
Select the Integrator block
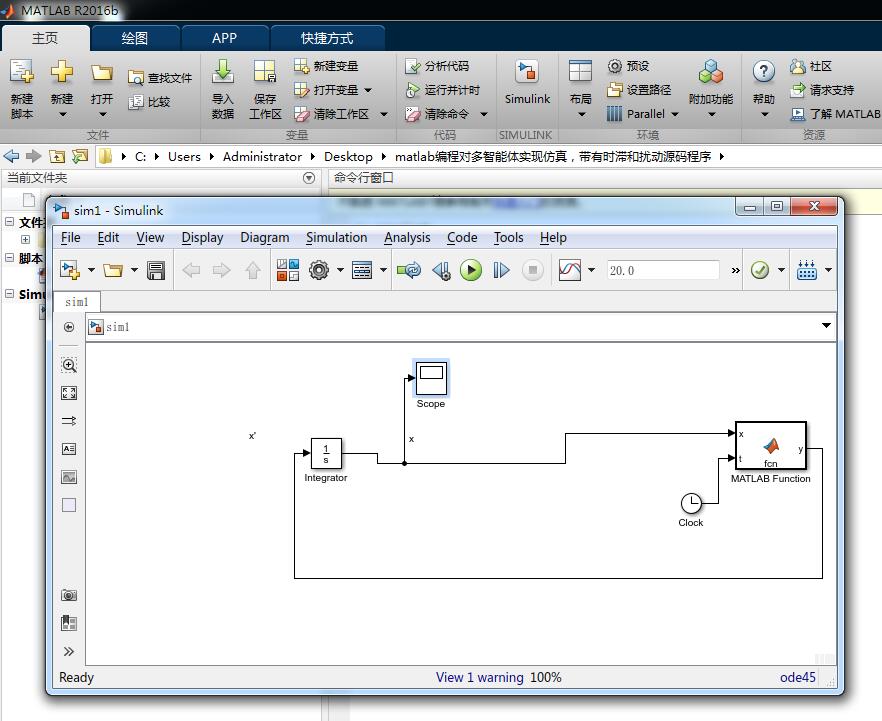point(326,453)
